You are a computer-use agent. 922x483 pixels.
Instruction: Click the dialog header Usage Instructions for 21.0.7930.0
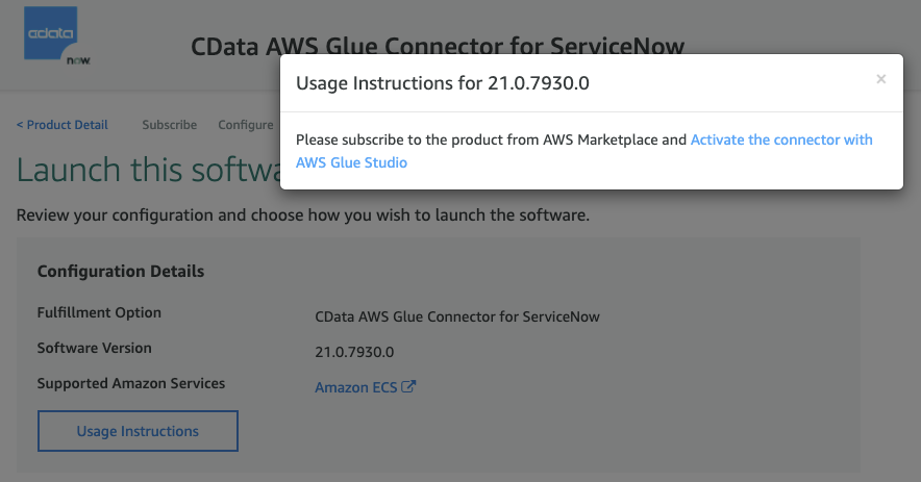[x=442, y=83]
